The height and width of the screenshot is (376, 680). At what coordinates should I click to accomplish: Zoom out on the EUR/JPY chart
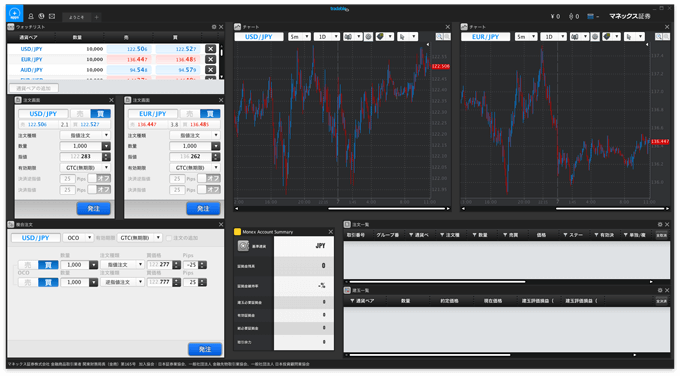[666, 37]
